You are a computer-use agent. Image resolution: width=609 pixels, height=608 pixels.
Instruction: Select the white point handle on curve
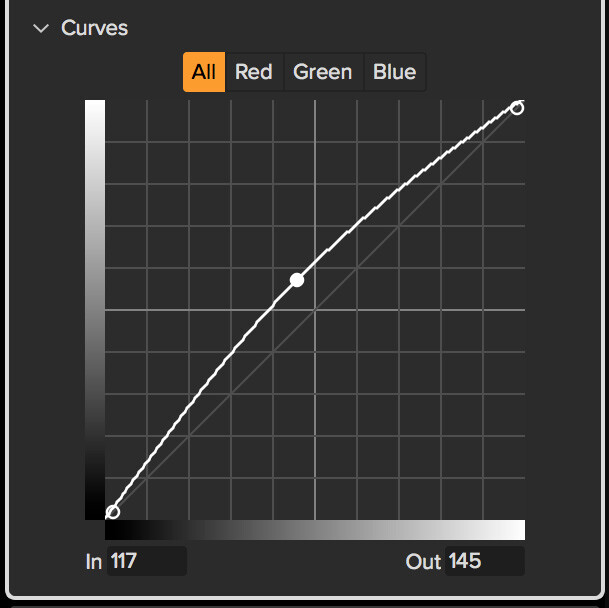[x=517, y=108]
